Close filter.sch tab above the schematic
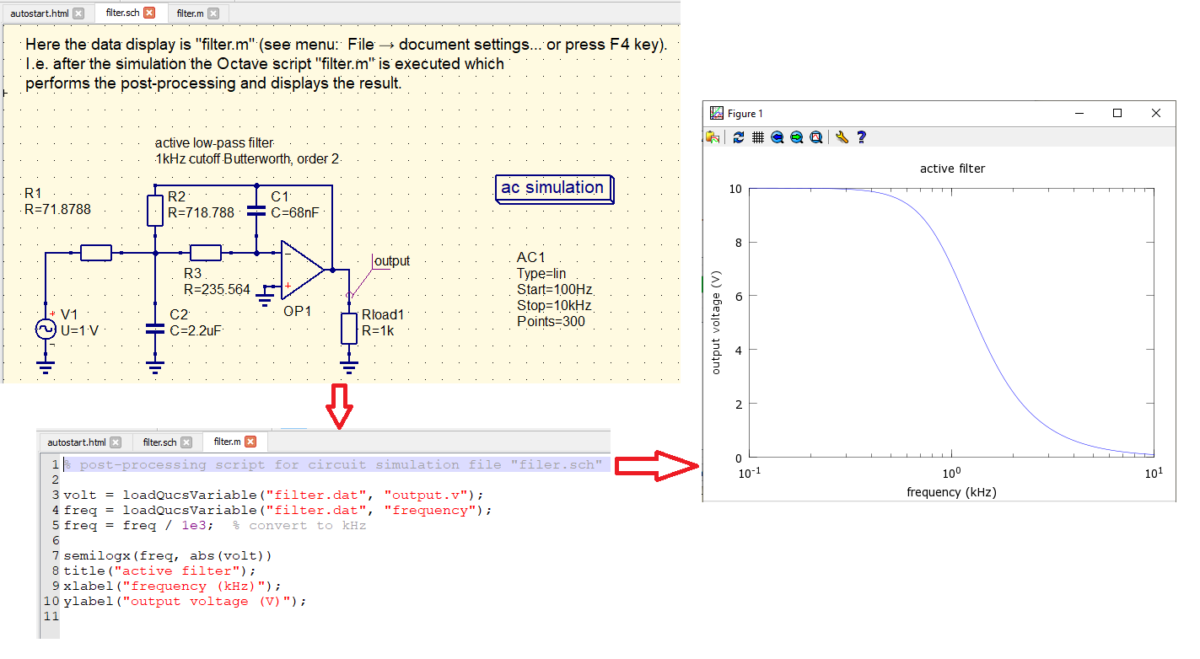1200x659 pixels. 149,13
